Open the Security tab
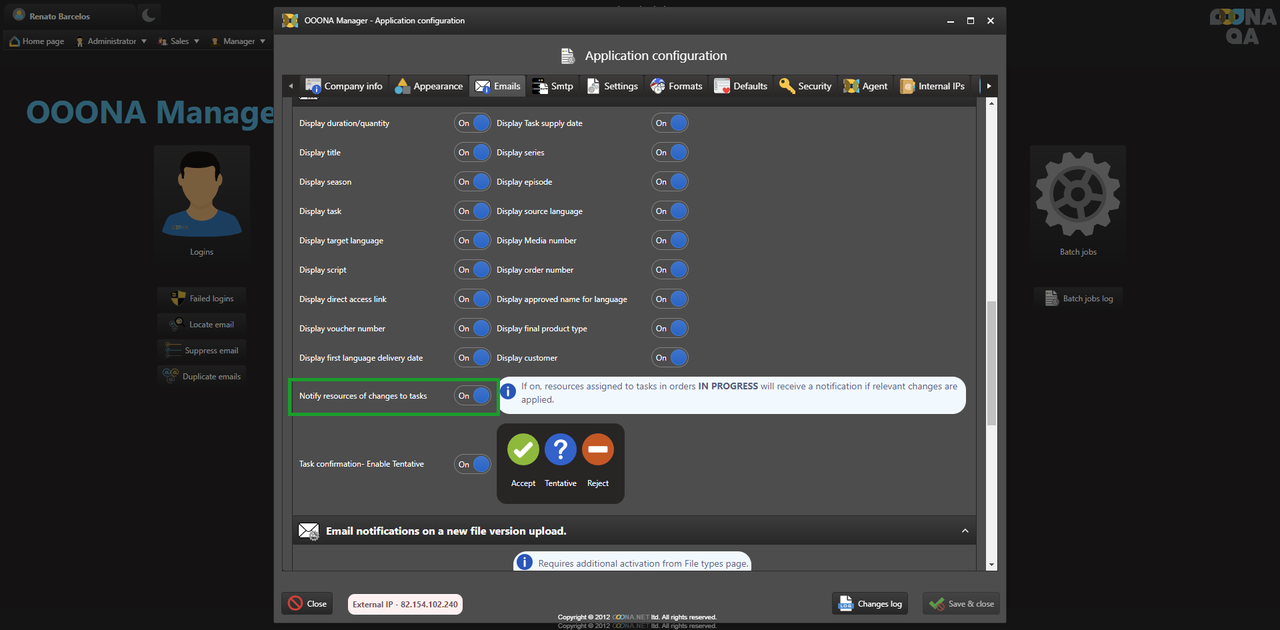The image size is (1280, 630). [805, 86]
